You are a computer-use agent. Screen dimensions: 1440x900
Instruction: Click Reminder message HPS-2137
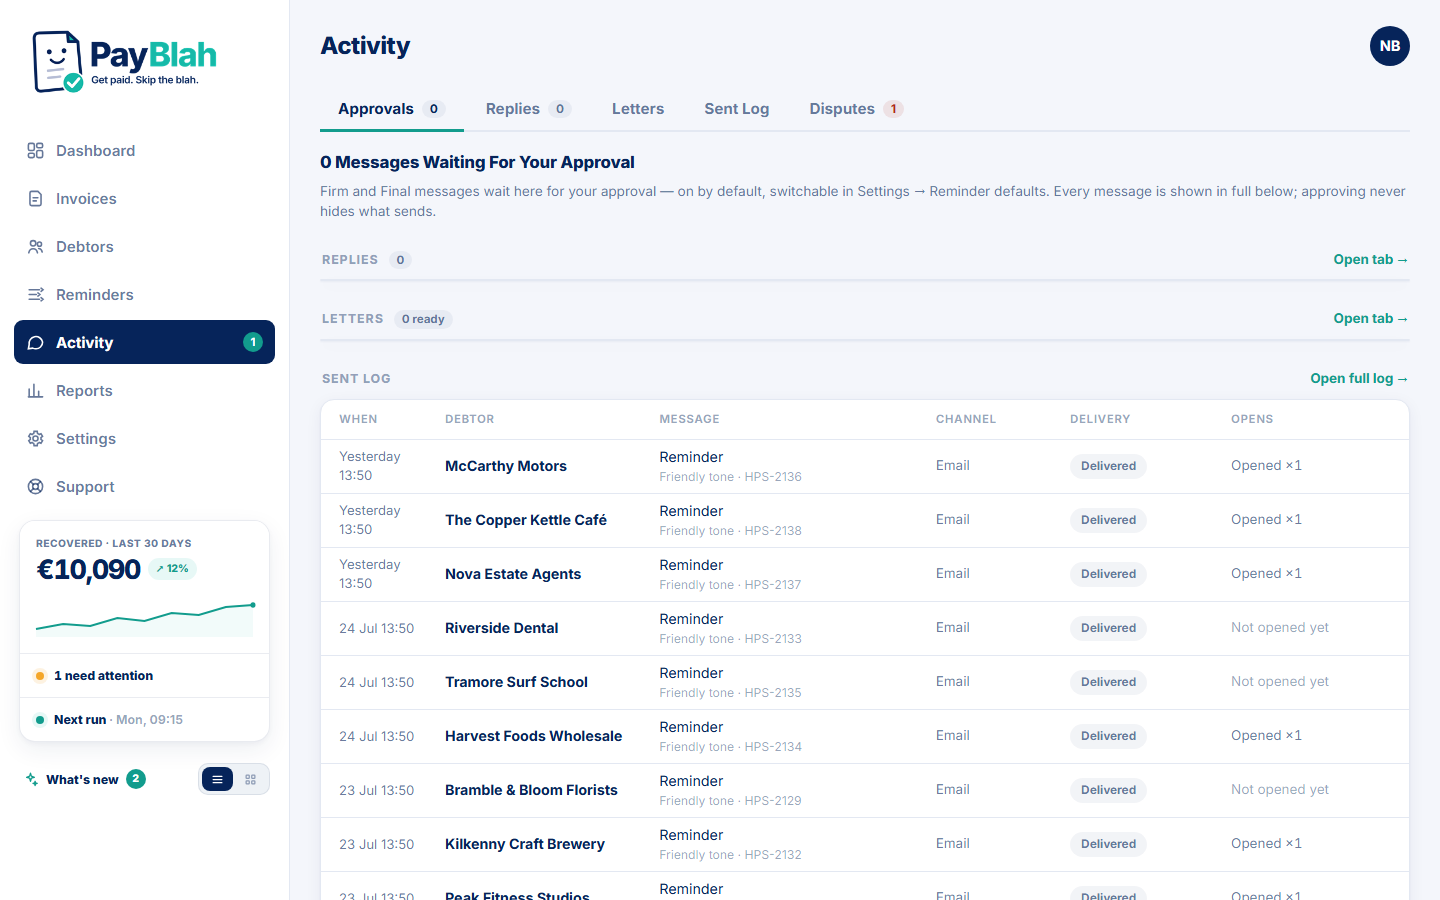730,574
